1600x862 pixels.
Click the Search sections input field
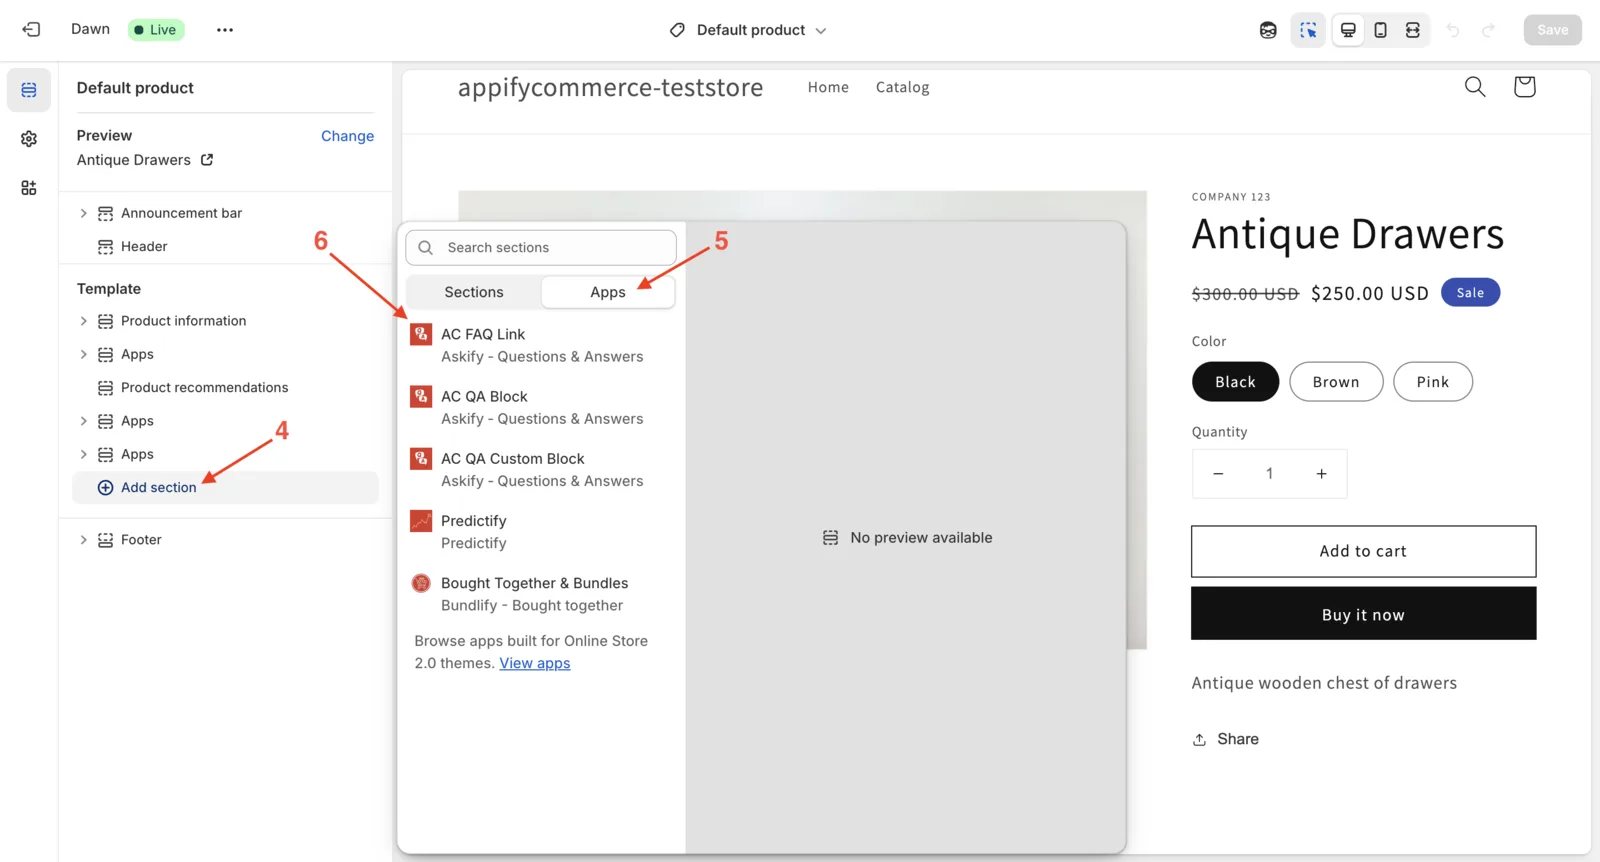tap(541, 248)
